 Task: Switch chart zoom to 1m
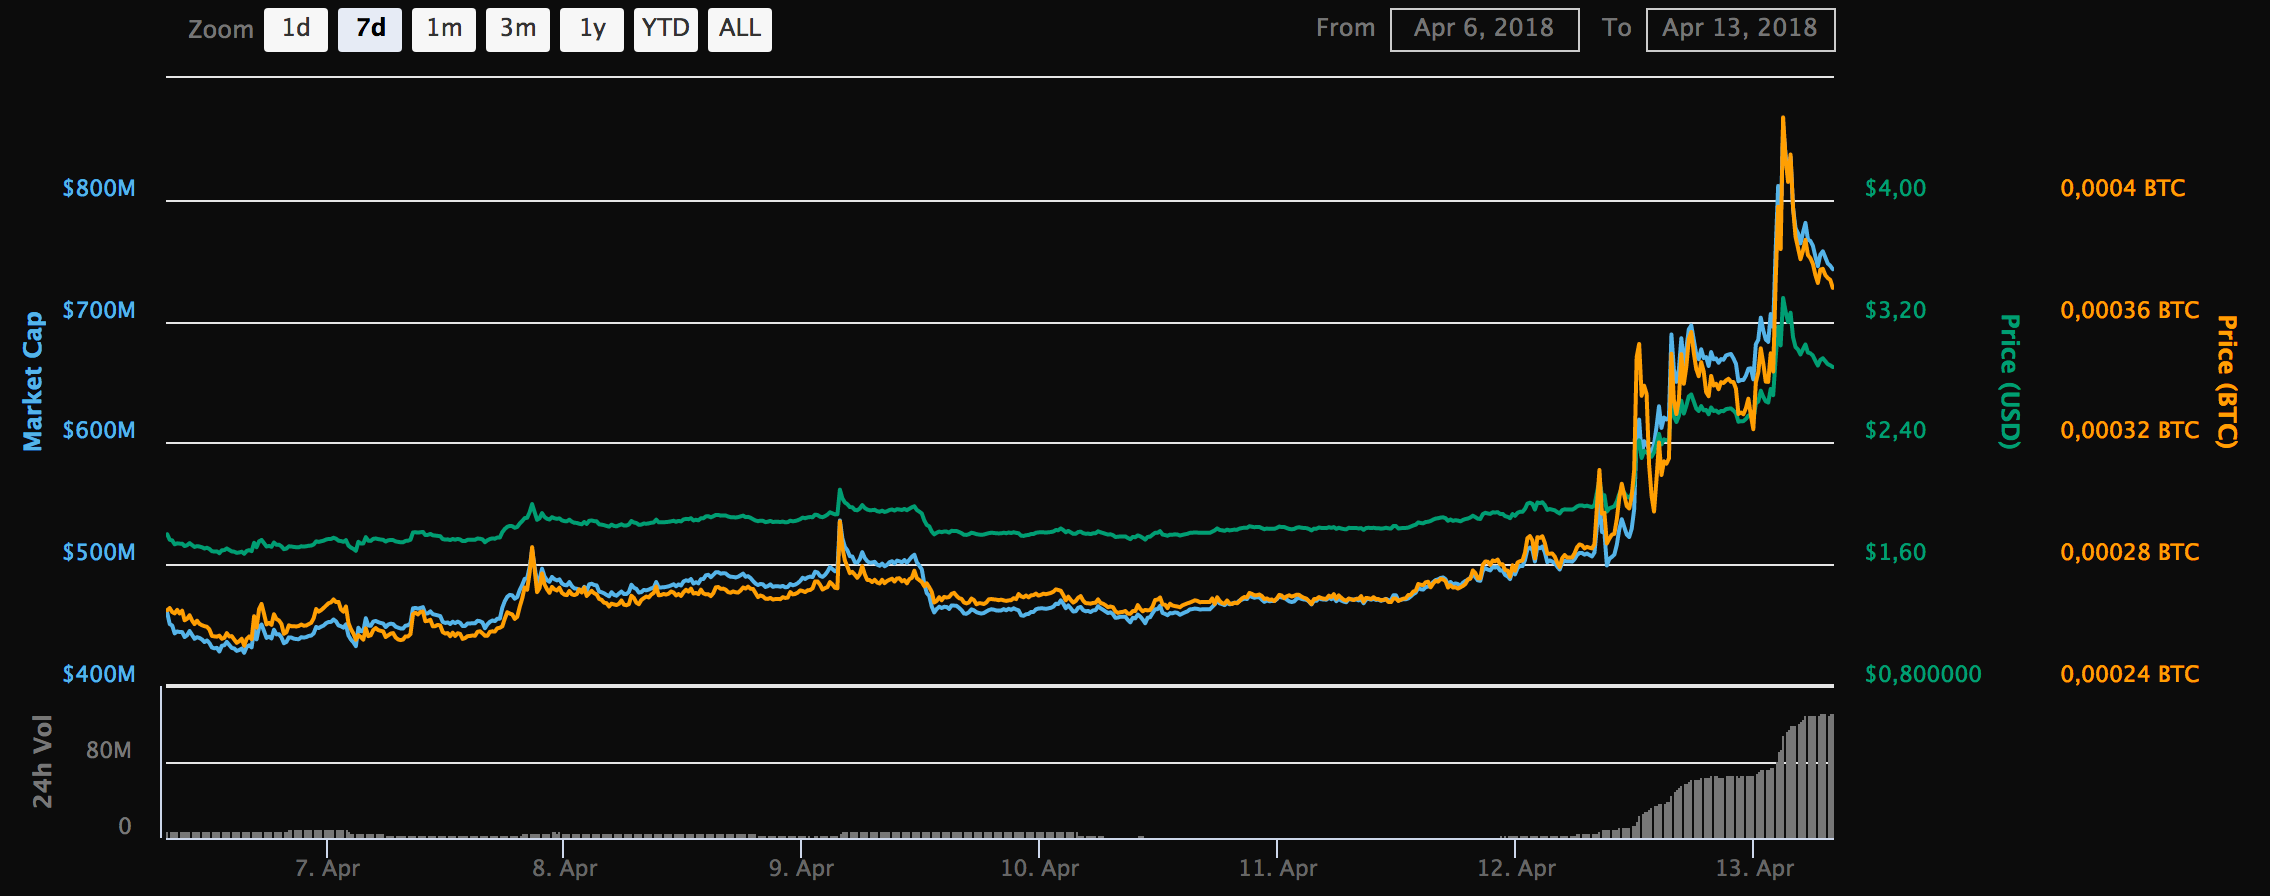[444, 29]
